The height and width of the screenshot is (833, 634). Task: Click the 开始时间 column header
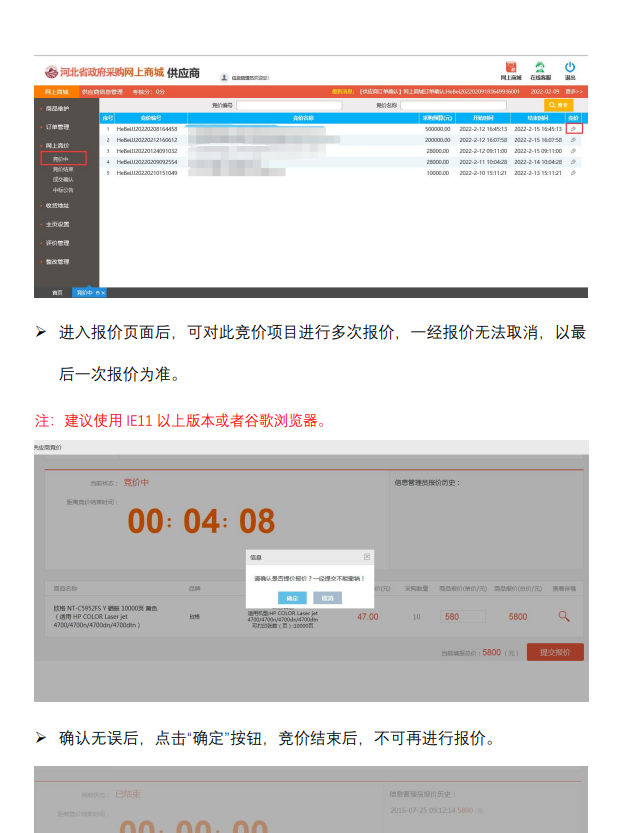[x=483, y=118]
